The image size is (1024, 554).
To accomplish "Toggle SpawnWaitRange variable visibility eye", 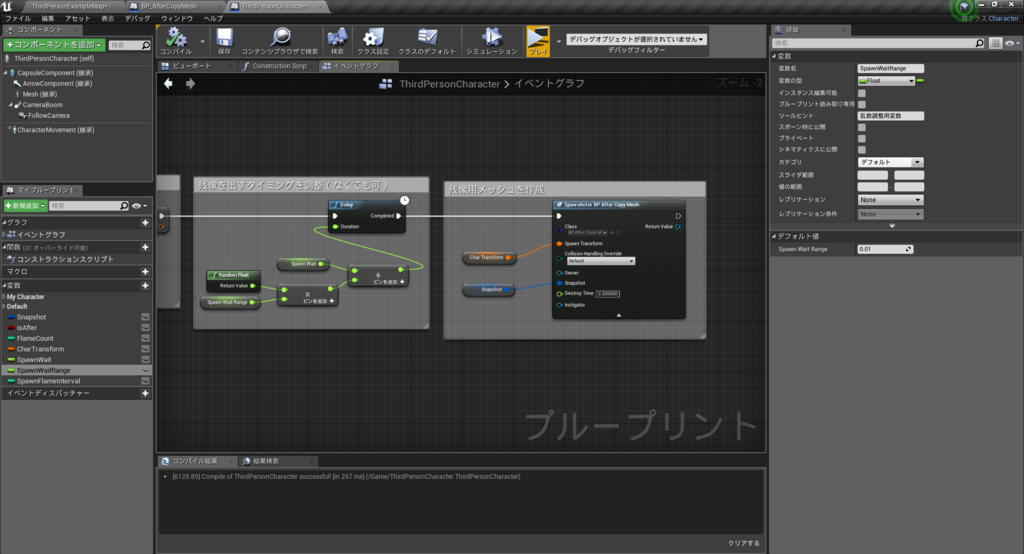I will (146, 370).
